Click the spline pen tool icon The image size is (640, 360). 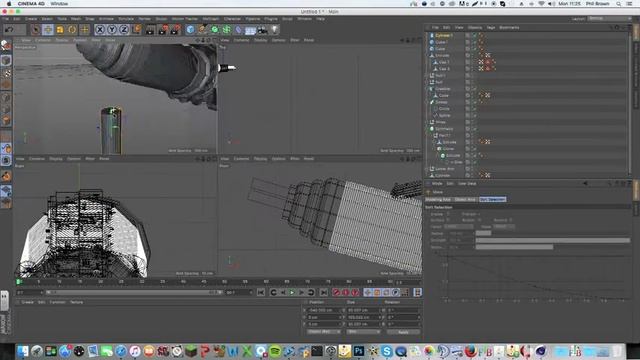(x=202, y=29)
